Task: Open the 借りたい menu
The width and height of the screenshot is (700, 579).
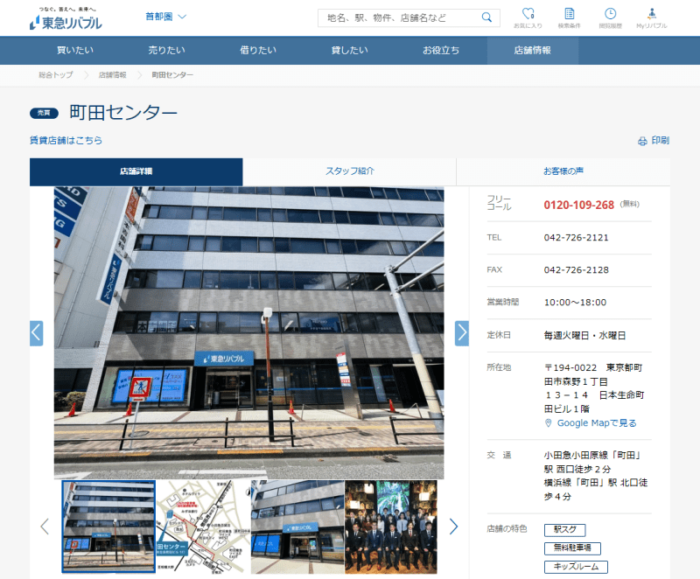Action: [258, 50]
